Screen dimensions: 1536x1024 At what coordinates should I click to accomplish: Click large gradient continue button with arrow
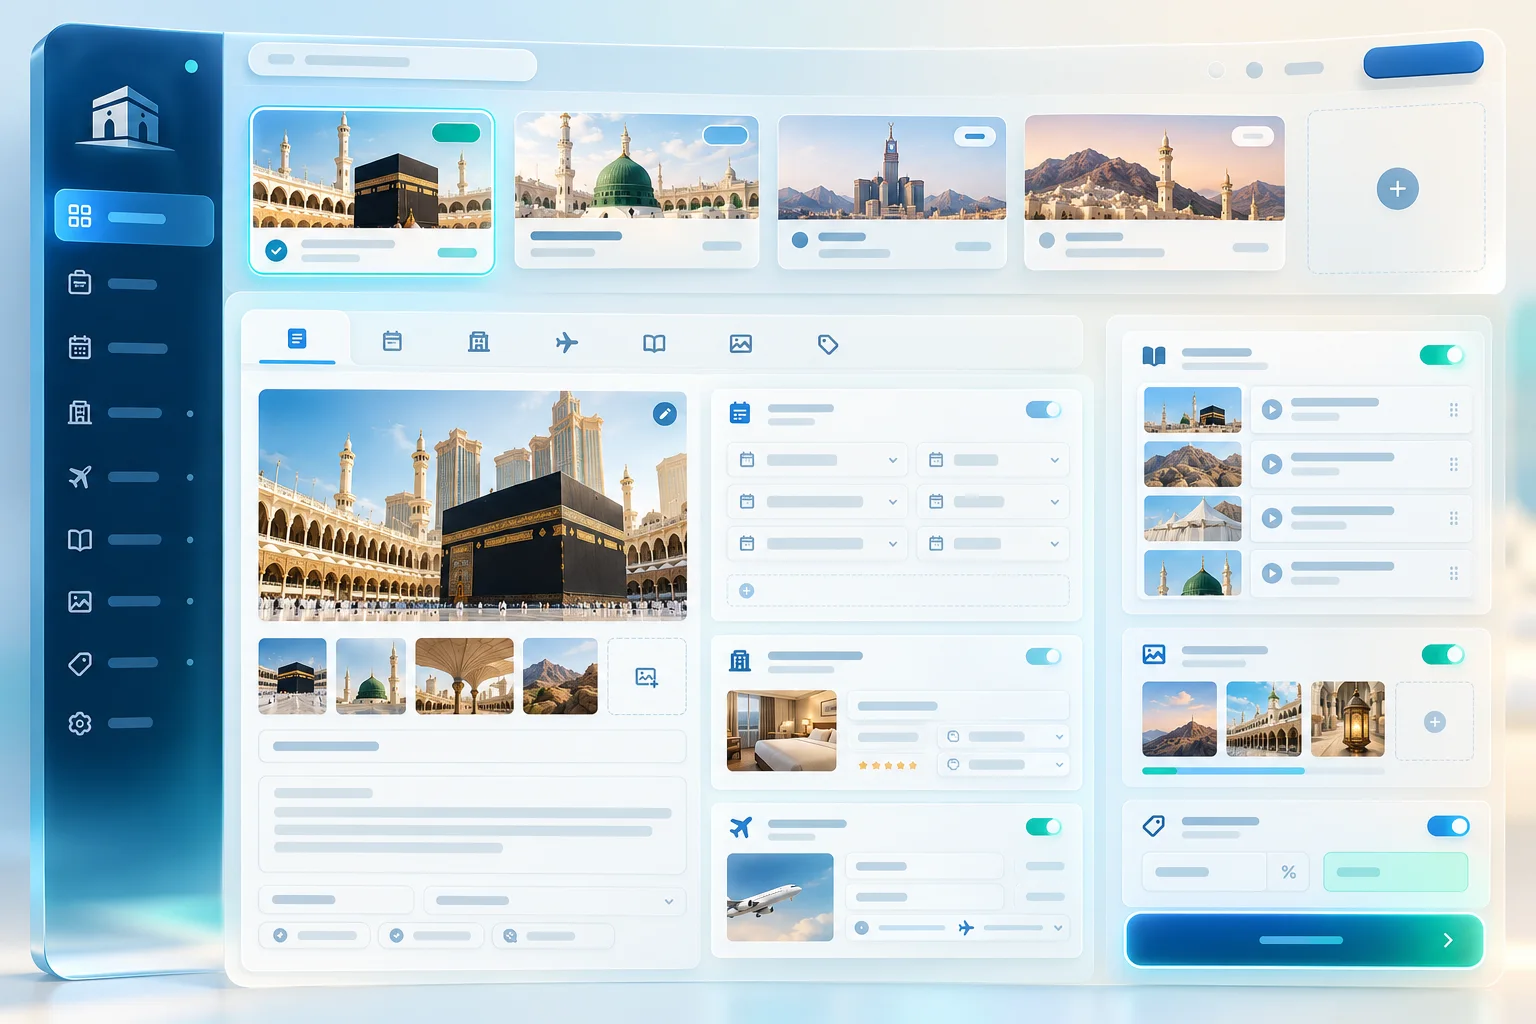[x=1304, y=940]
